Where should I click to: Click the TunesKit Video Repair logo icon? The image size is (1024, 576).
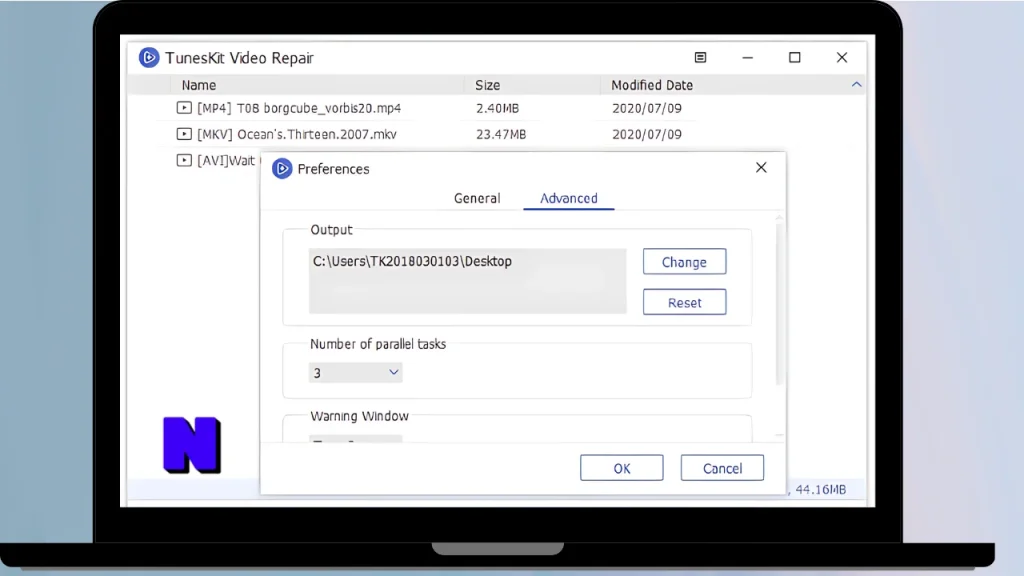pos(149,57)
